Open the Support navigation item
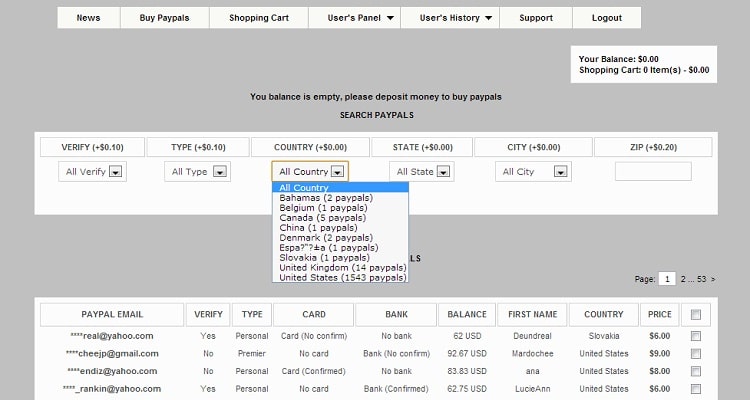Screen dimensions: 750x400 point(536,18)
